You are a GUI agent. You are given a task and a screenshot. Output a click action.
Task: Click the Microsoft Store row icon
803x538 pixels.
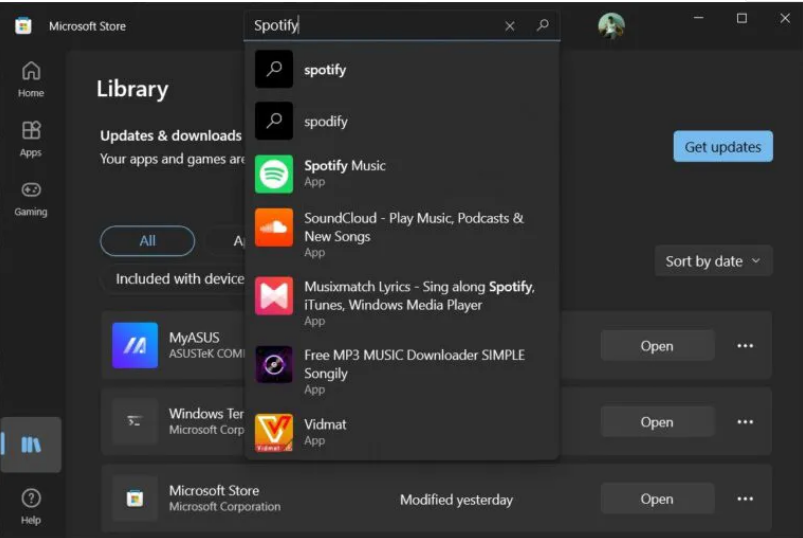135,498
